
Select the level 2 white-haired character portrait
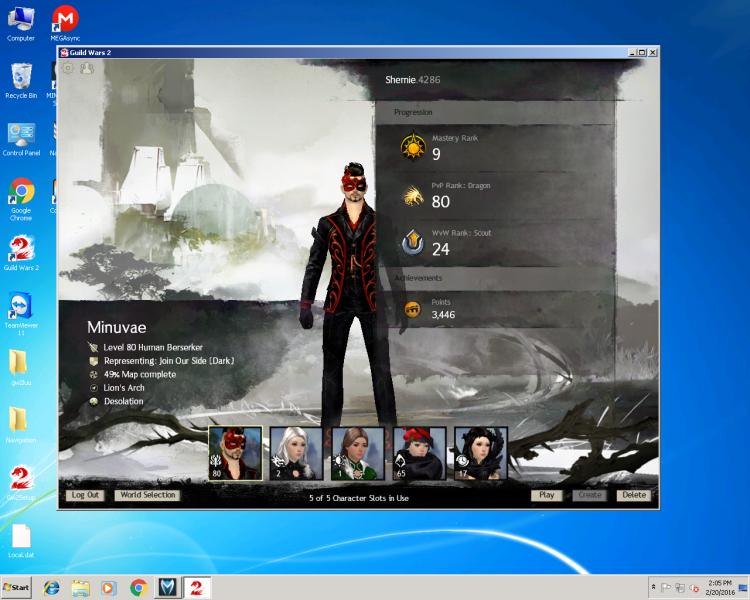(x=297, y=453)
